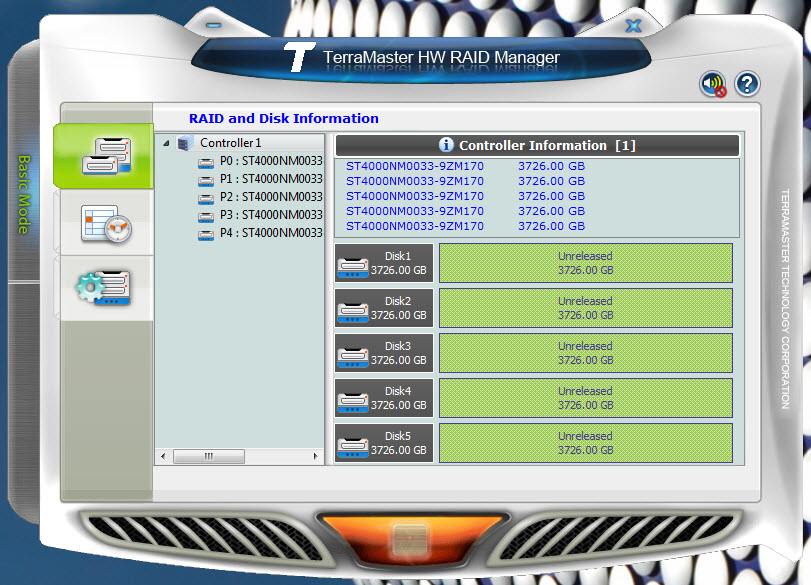
Task: Open the help question mark icon
Action: (747, 84)
